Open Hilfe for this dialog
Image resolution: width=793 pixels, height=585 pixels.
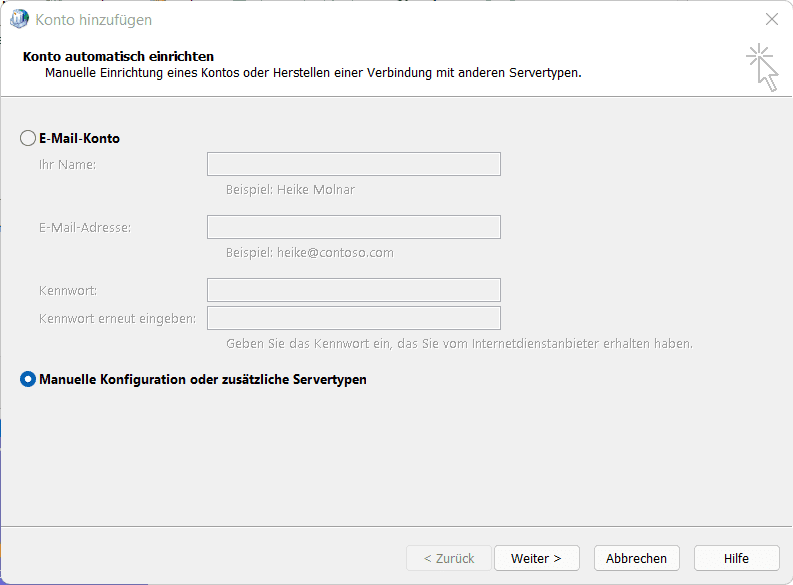pos(736,558)
